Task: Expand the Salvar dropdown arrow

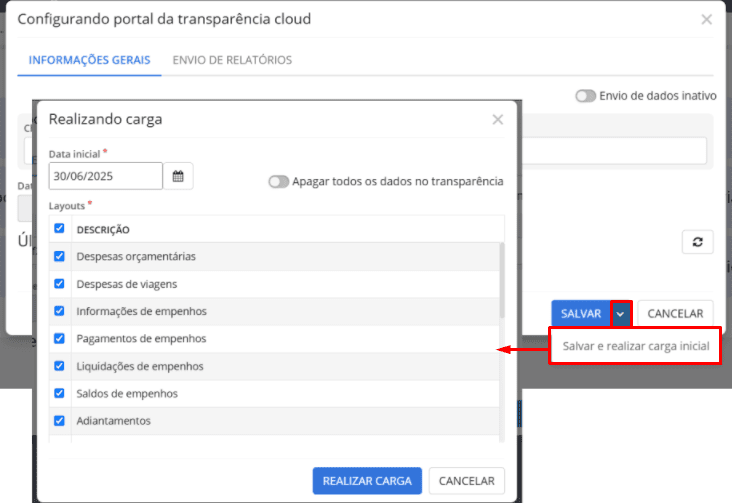Action: [621, 314]
